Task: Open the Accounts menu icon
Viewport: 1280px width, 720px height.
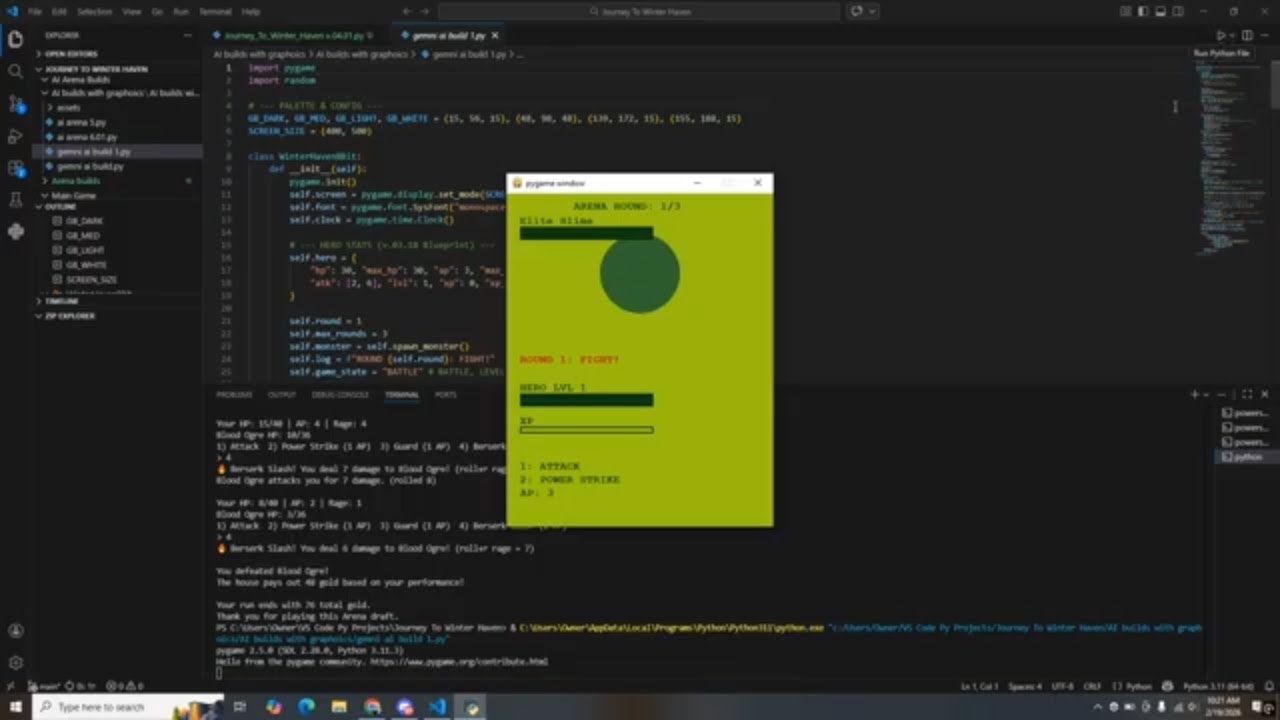Action: click(15, 631)
